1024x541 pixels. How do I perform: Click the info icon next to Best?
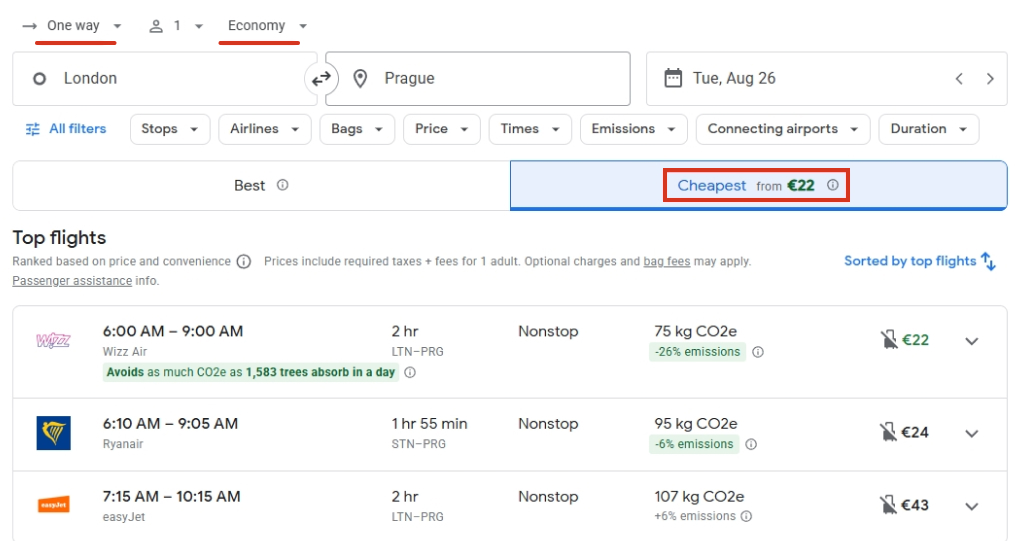pyautogui.click(x=282, y=185)
